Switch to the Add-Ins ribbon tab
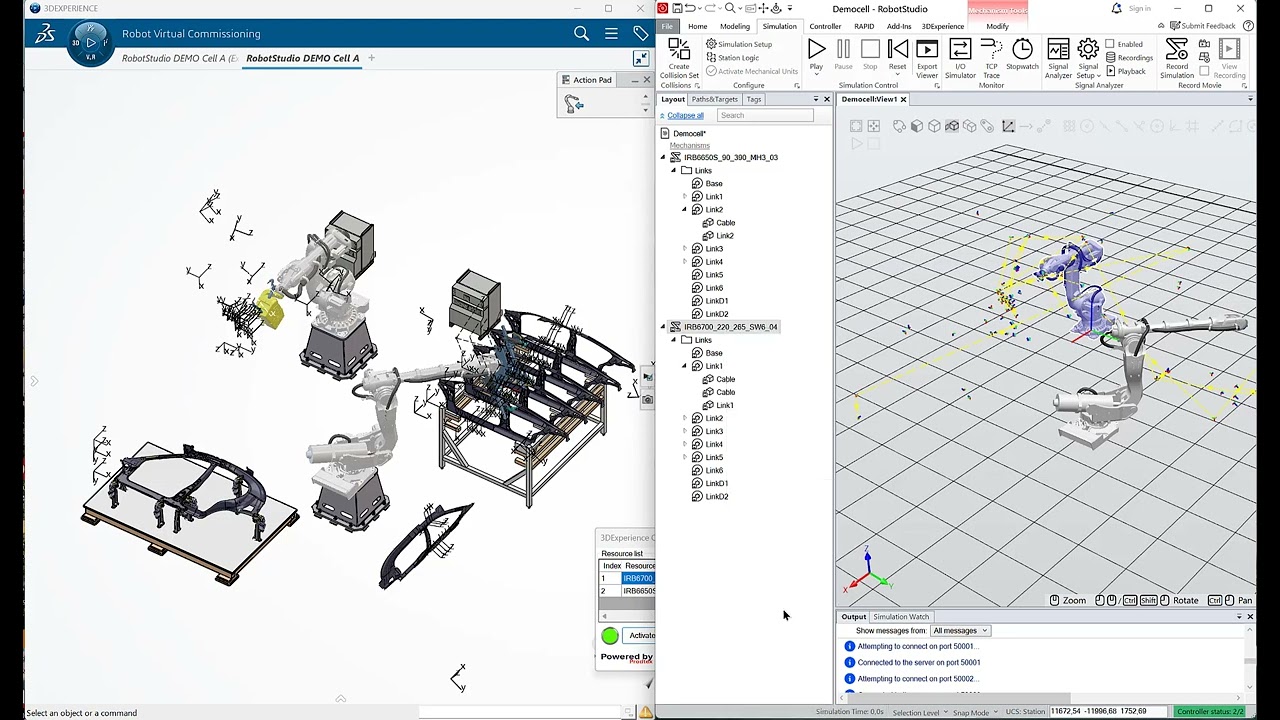Viewport: 1280px width, 720px height. [899, 26]
